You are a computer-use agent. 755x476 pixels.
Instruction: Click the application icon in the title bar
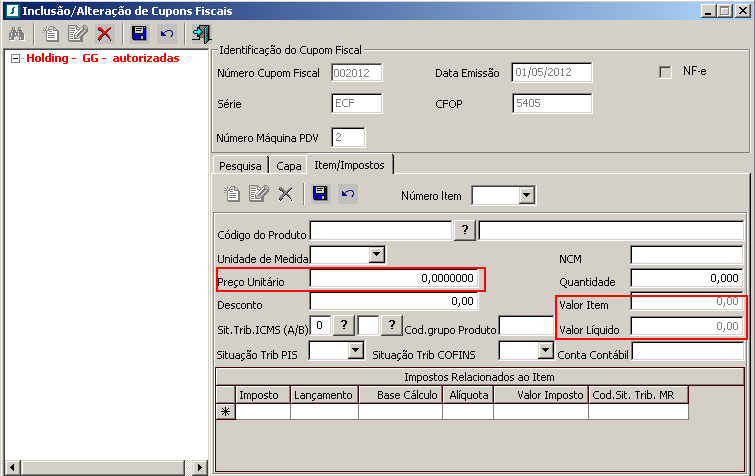(x=12, y=11)
